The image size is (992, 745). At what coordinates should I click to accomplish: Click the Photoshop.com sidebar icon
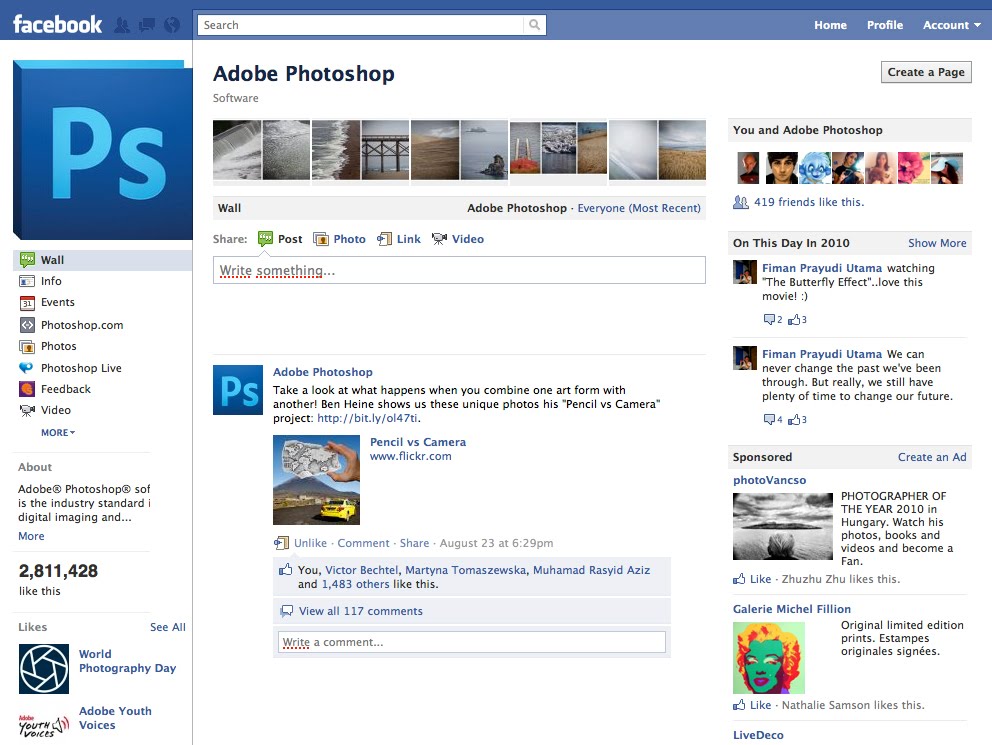tap(27, 325)
